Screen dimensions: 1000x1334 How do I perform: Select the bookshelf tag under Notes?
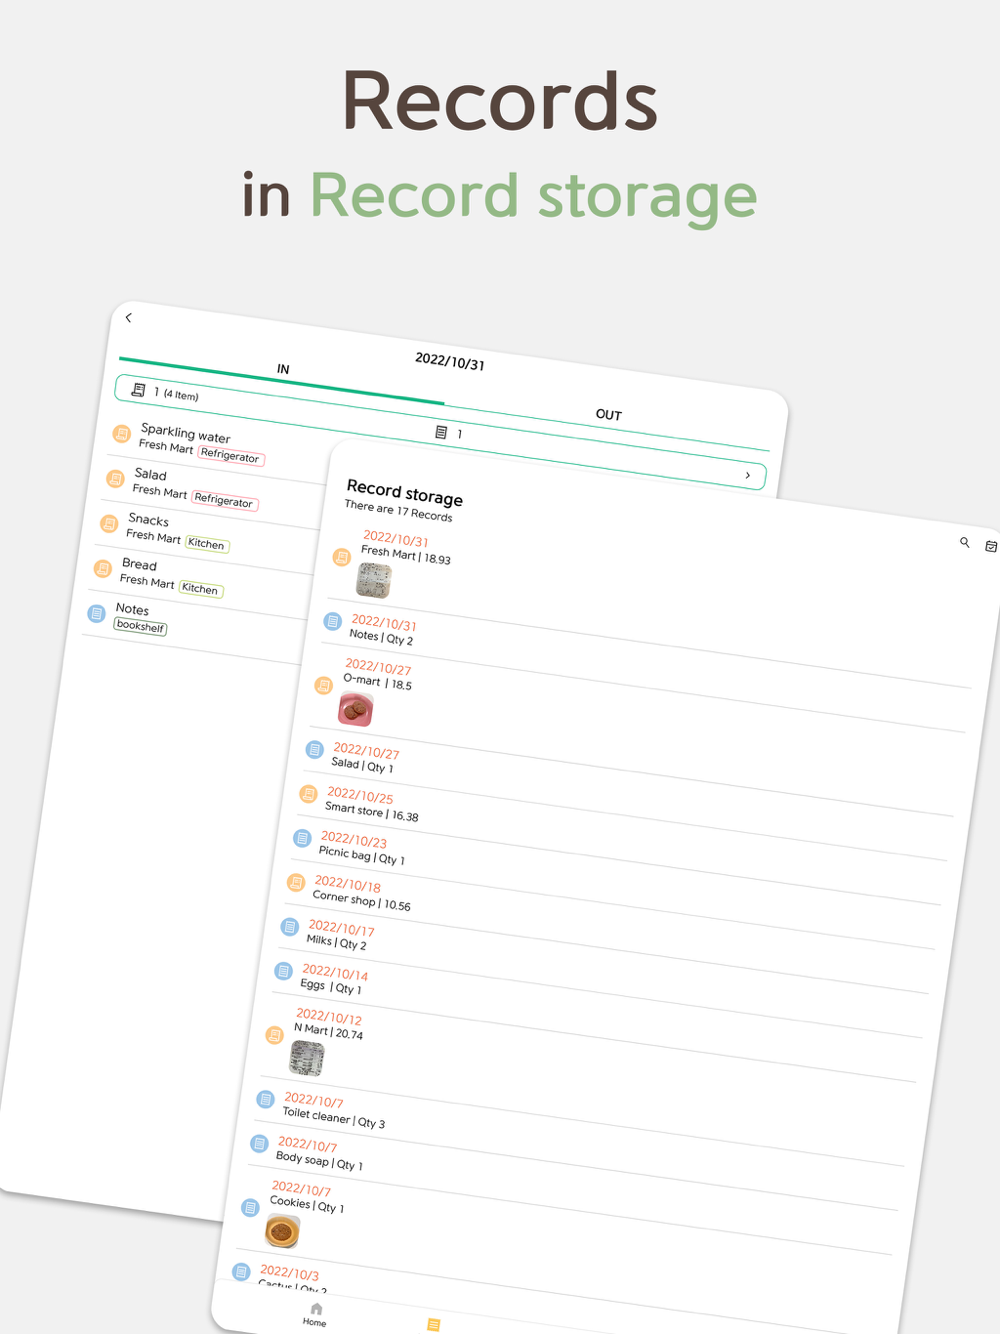140,626
